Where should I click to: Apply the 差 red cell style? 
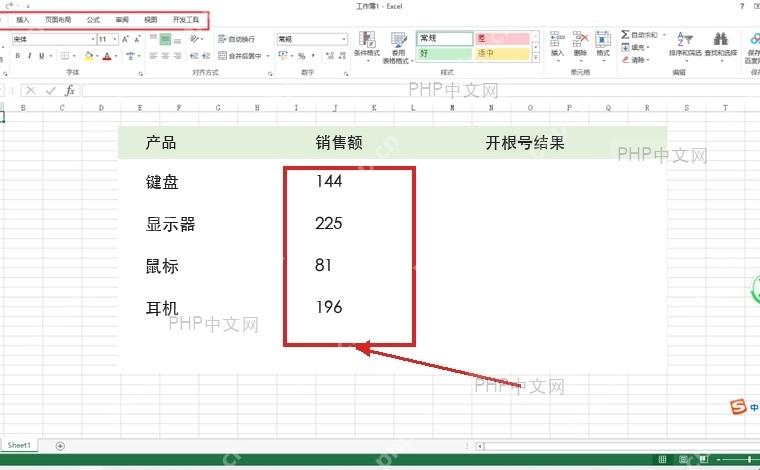pyautogui.click(x=502, y=38)
